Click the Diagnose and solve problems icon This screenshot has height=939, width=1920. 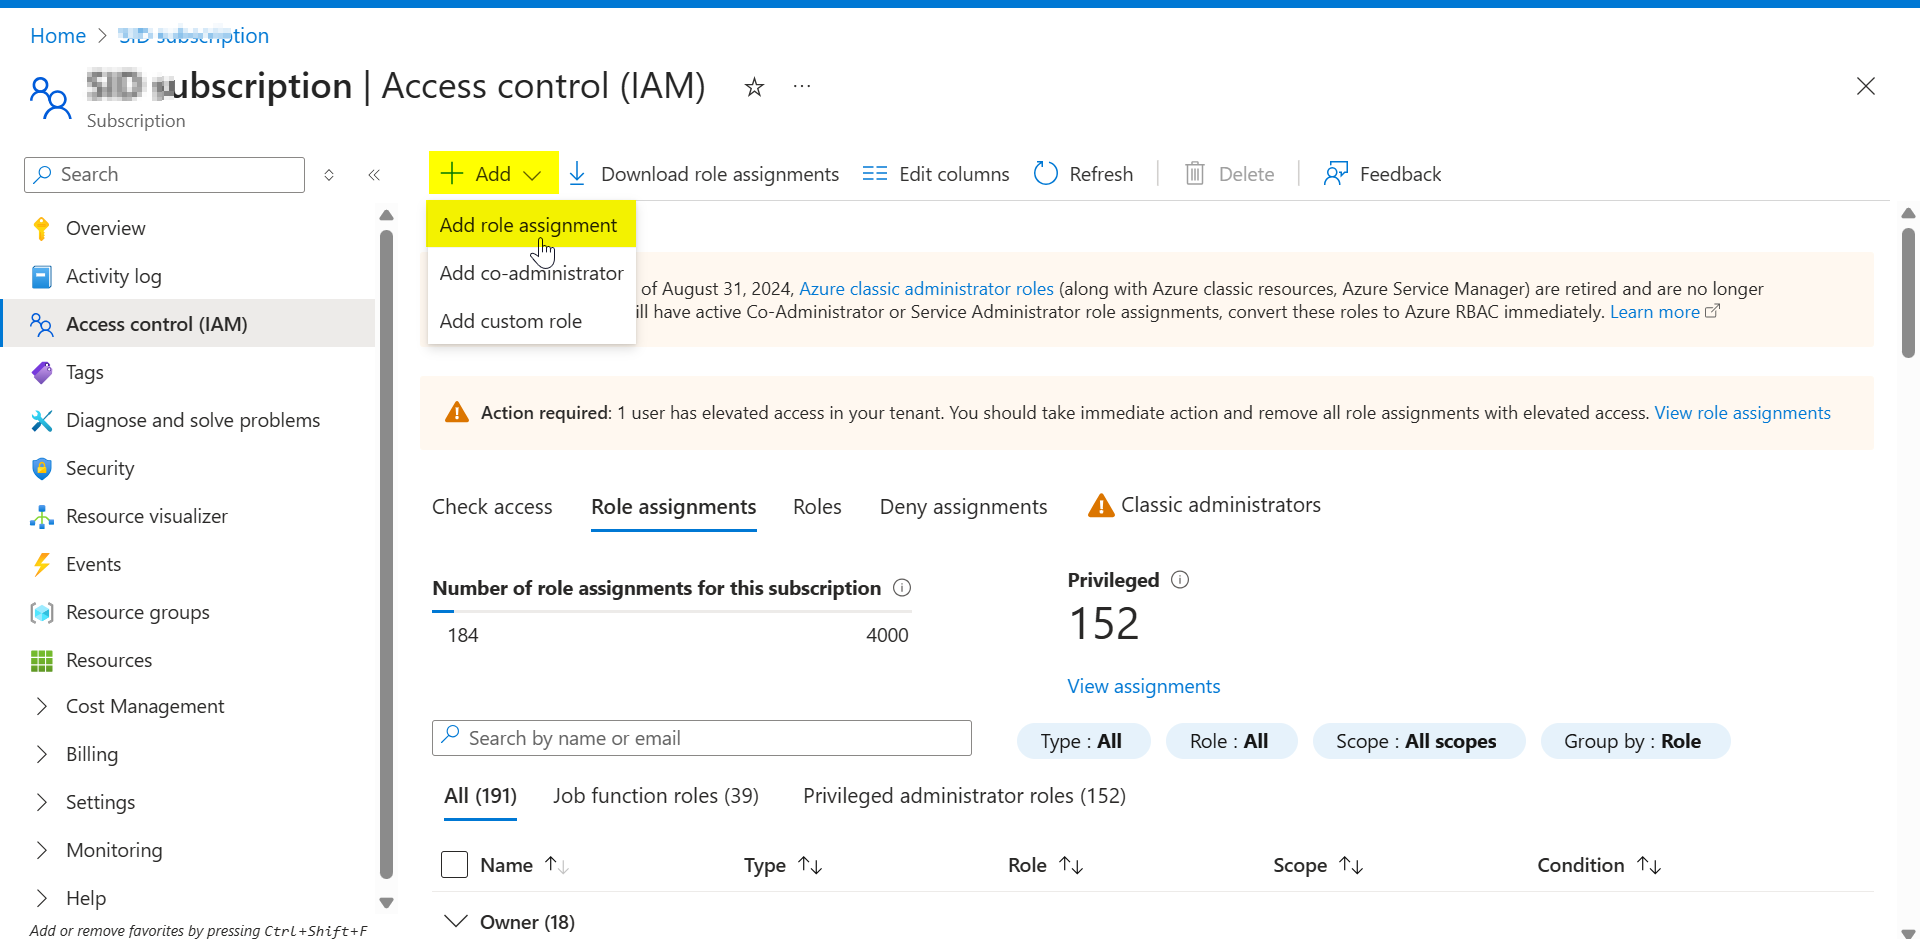tap(41, 420)
